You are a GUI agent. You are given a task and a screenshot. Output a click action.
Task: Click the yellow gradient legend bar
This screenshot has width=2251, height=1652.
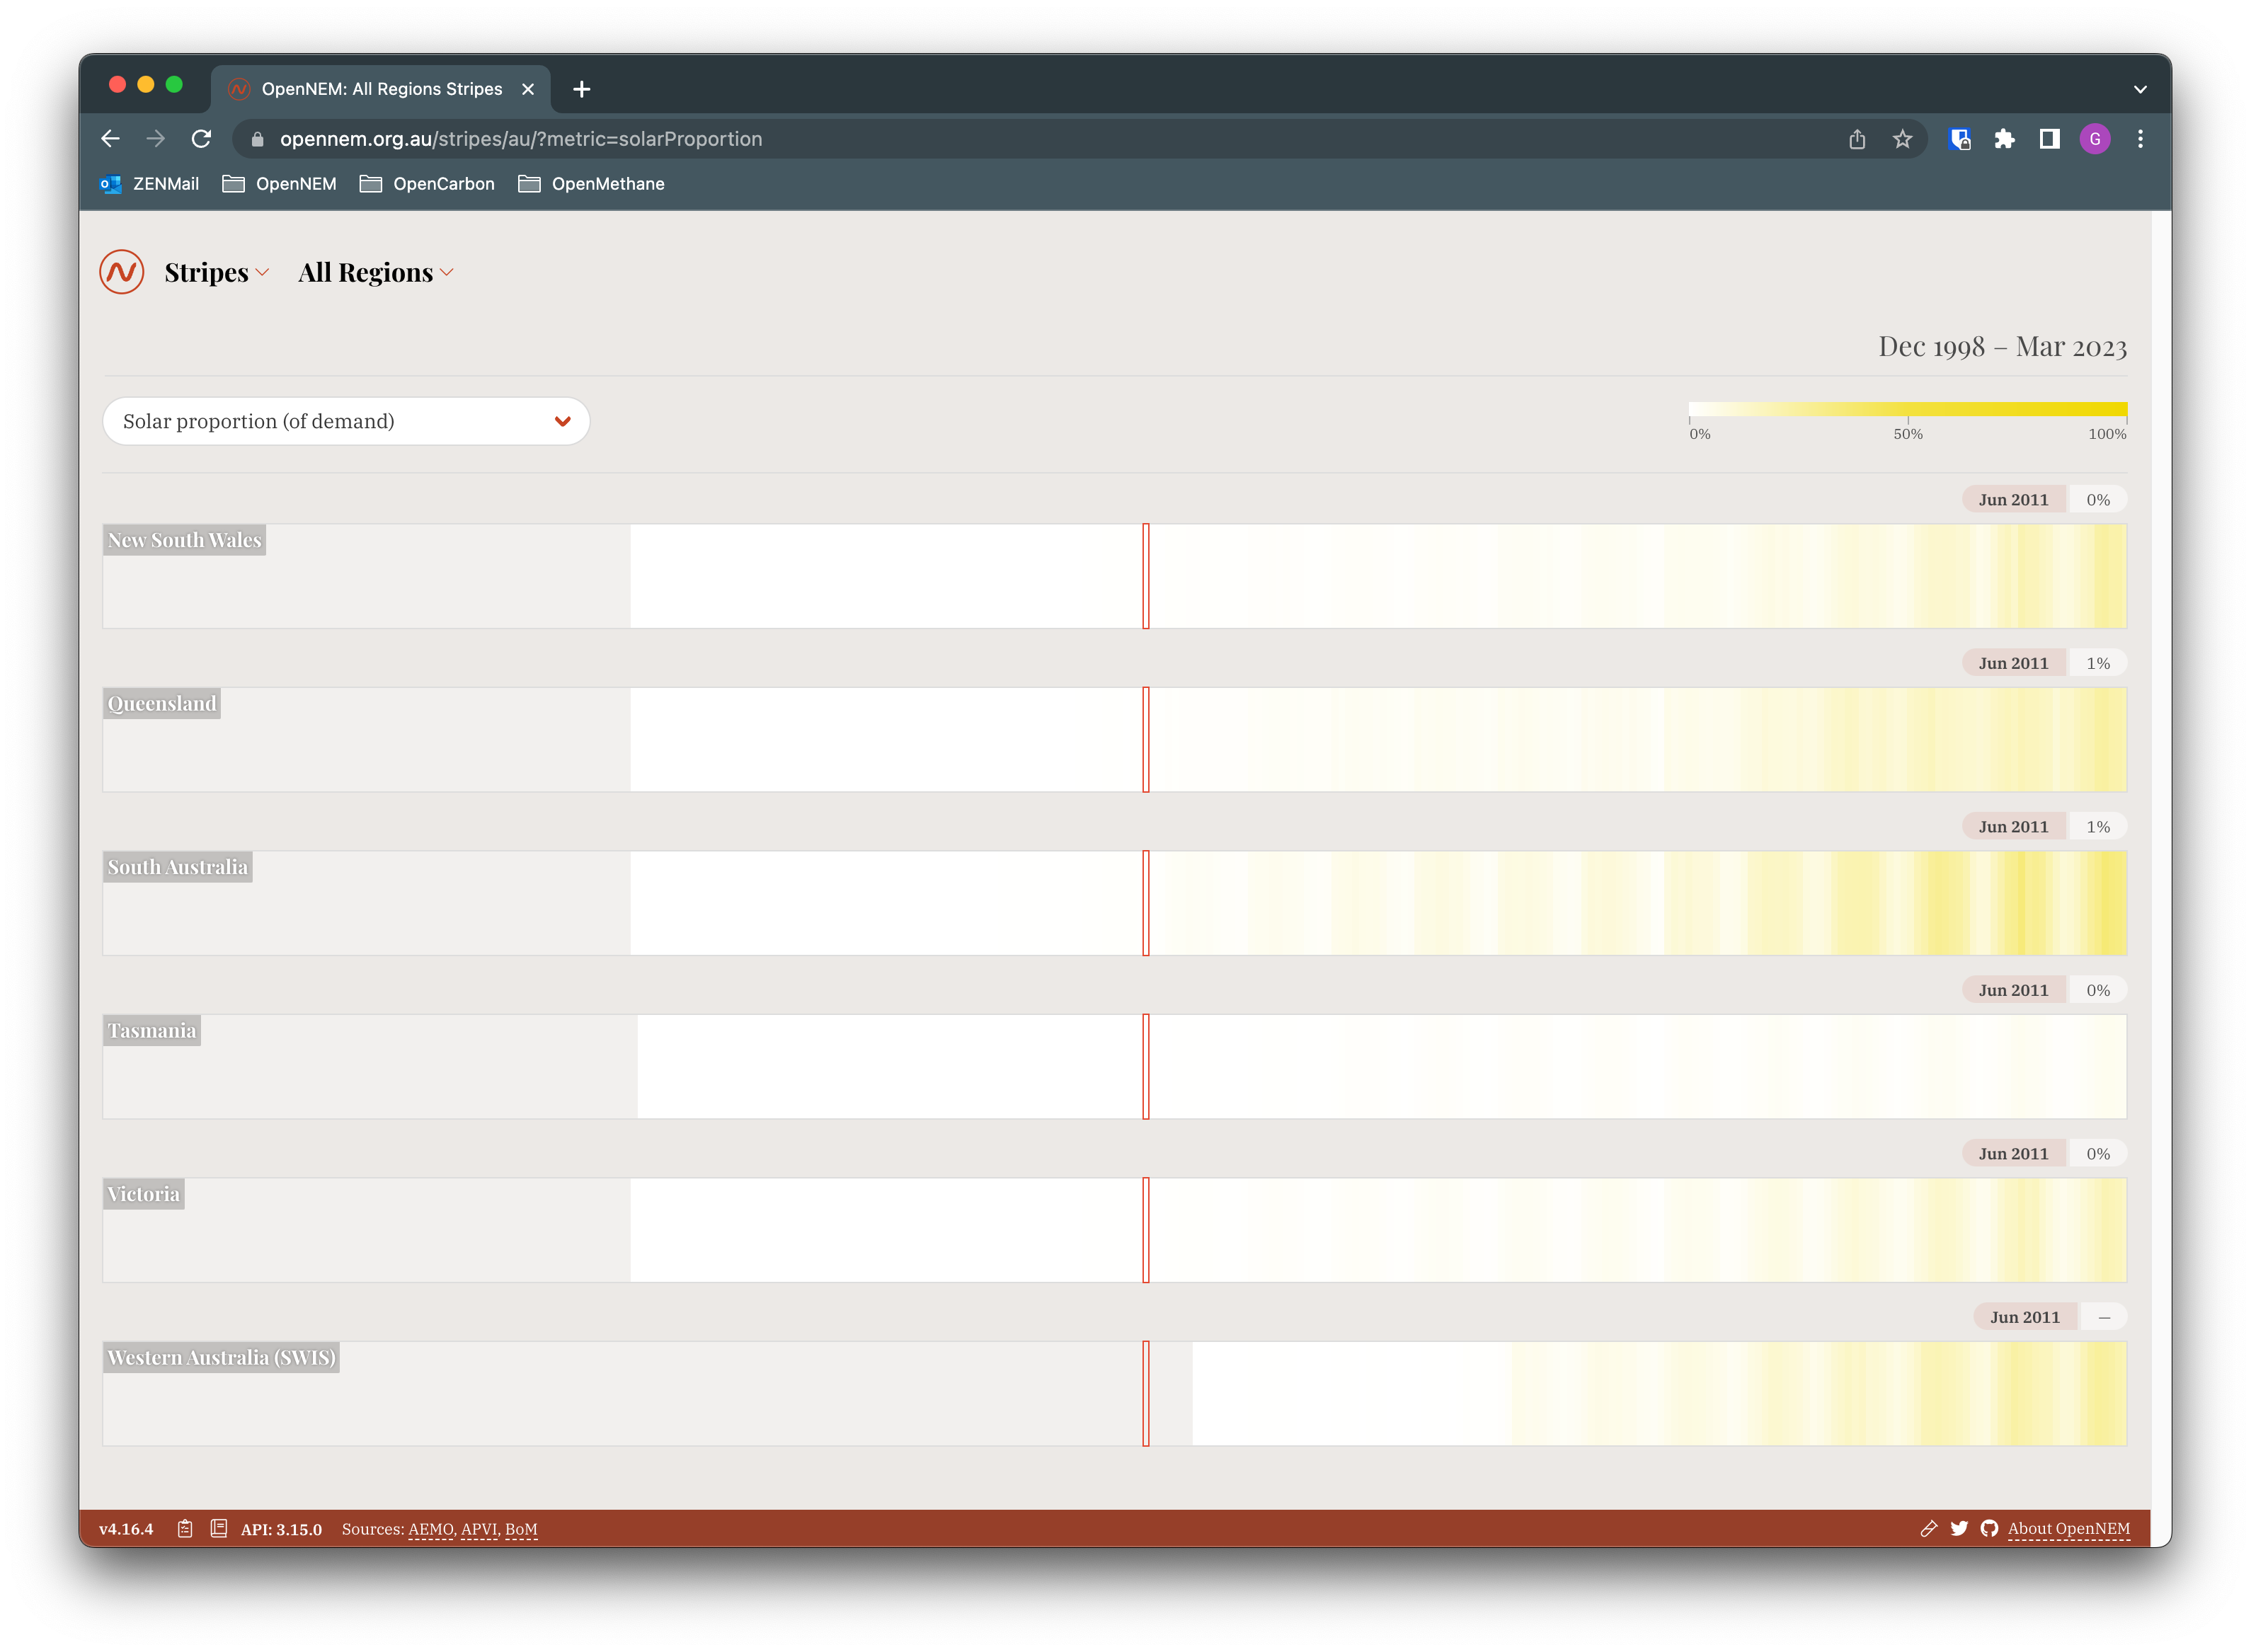[x=1907, y=409]
